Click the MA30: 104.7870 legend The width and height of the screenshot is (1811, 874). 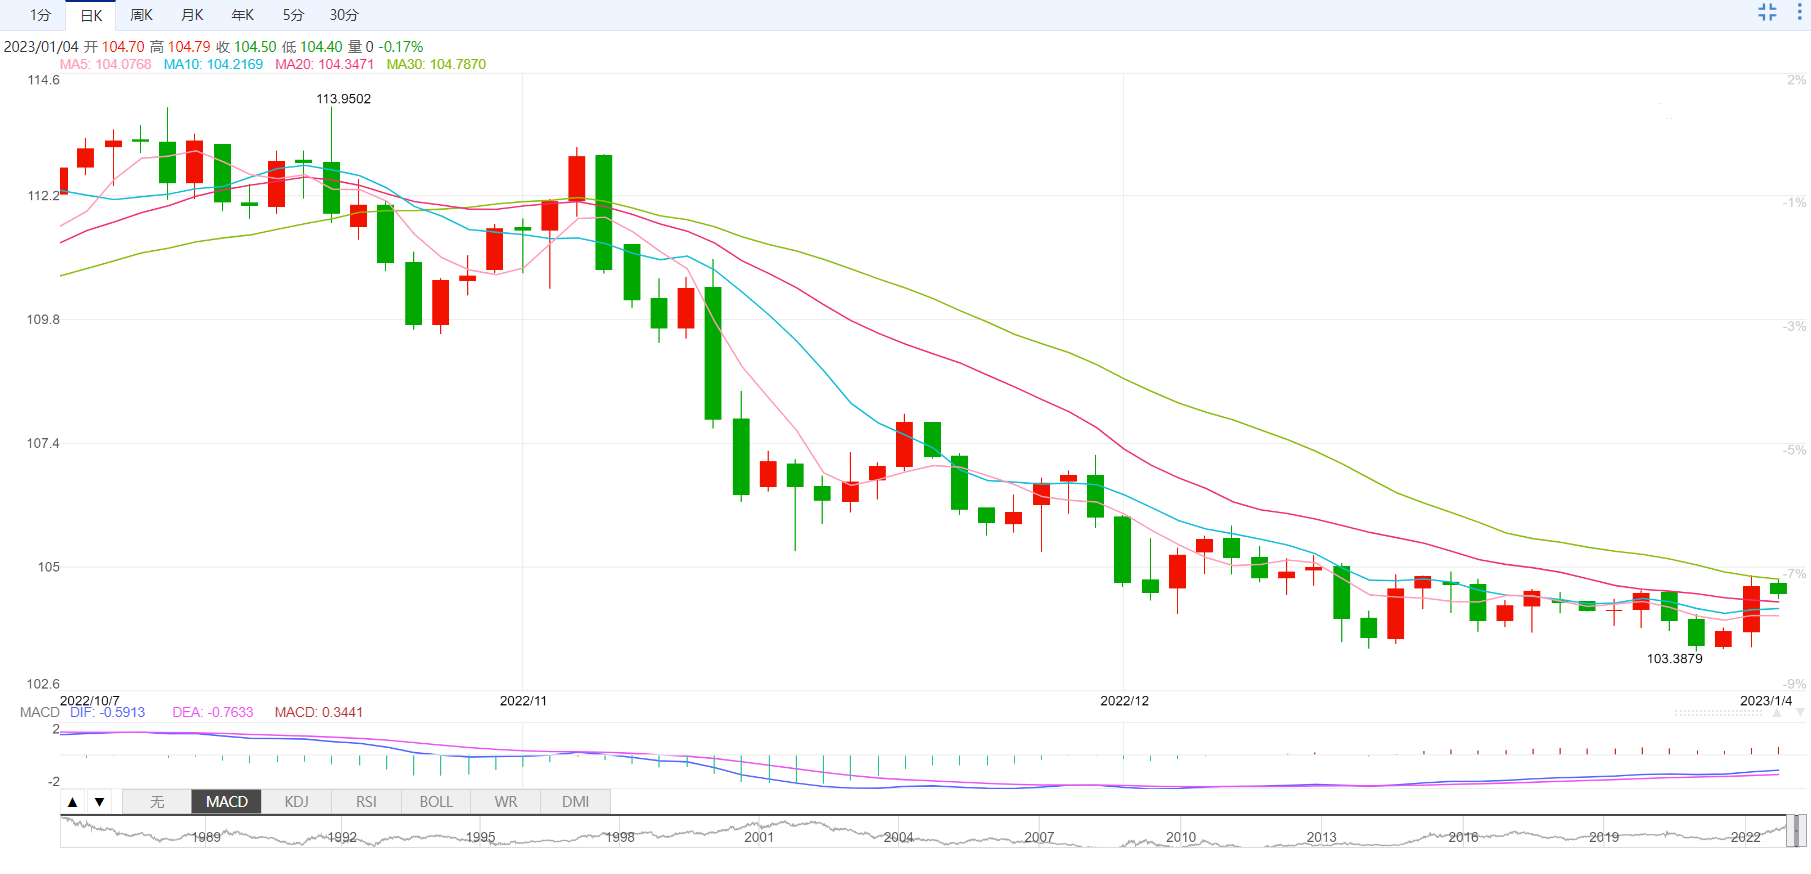(436, 64)
